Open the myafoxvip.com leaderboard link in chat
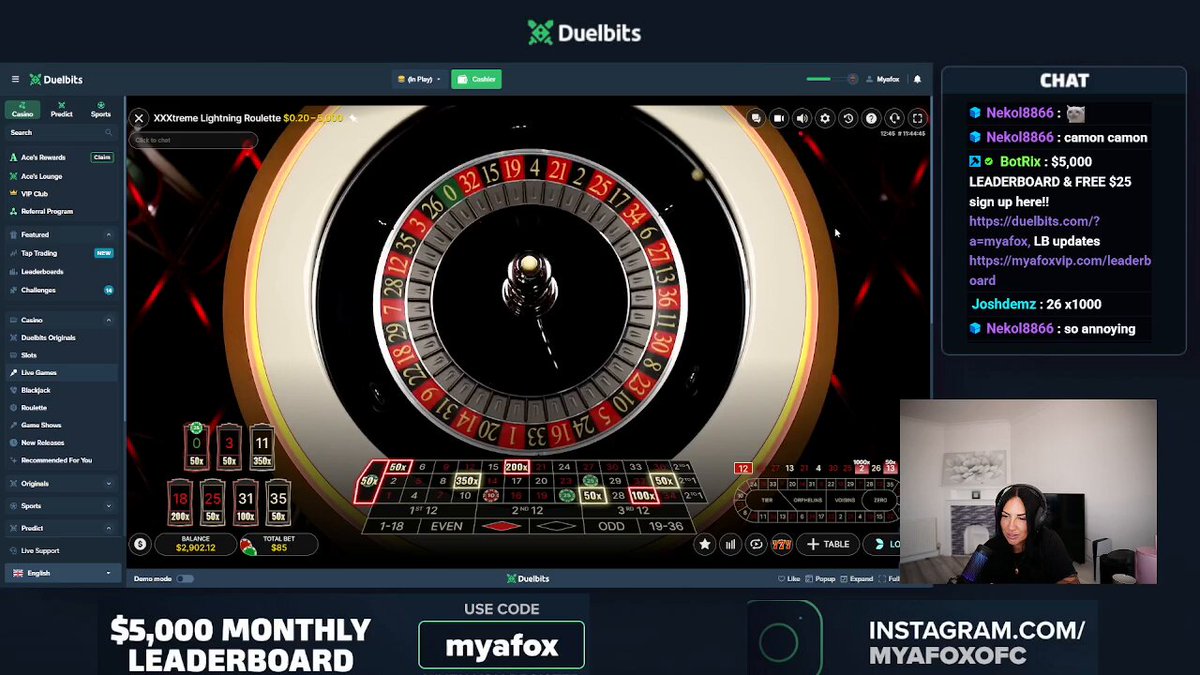Screen dimensions: 1200x675 pos(1060,271)
